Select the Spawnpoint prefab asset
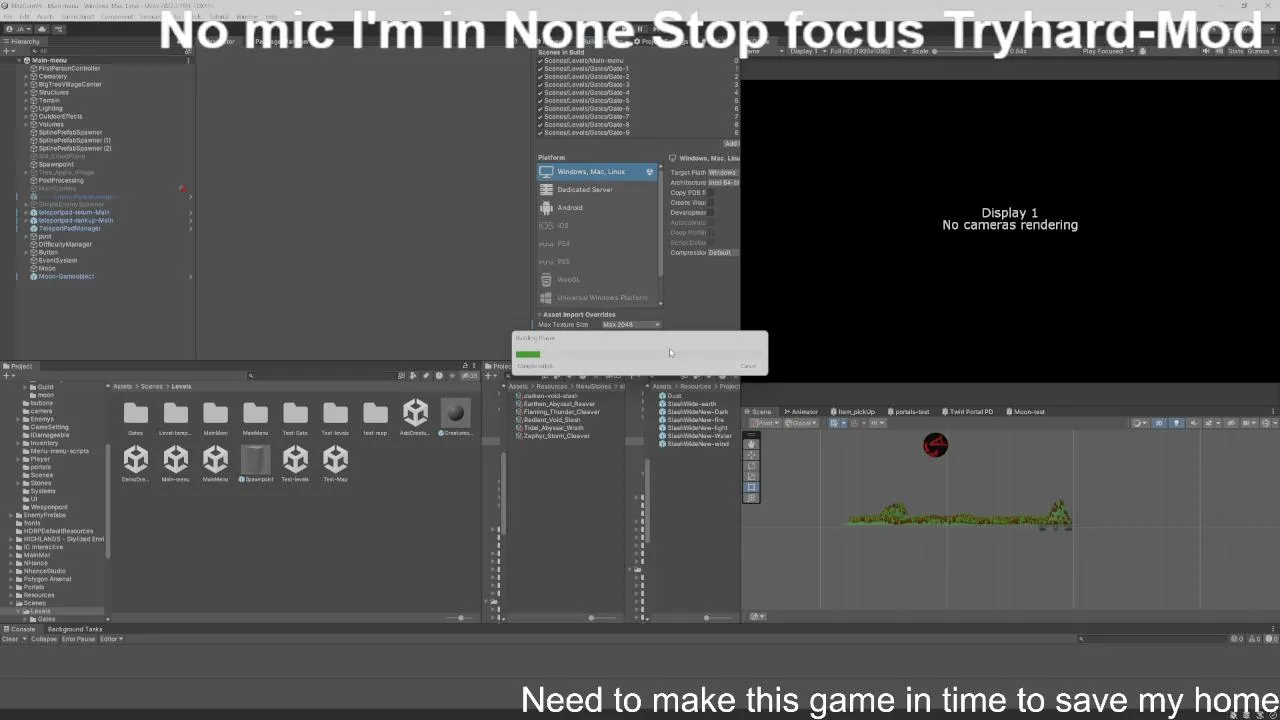 click(255, 459)
